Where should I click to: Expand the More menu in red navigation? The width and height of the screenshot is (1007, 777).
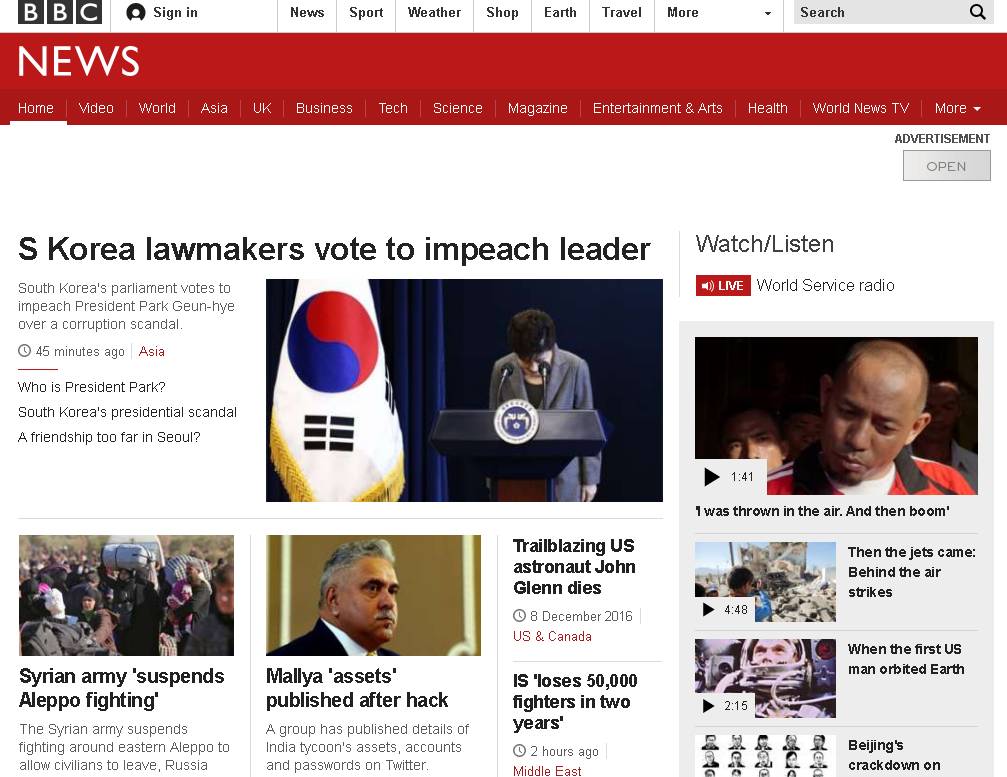[958, 108]
